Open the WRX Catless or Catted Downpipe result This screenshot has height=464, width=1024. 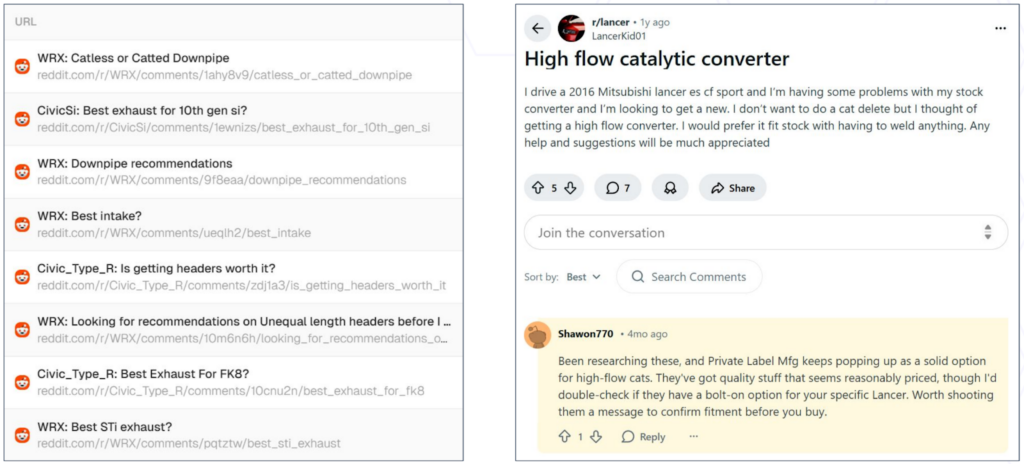(133, 59)
